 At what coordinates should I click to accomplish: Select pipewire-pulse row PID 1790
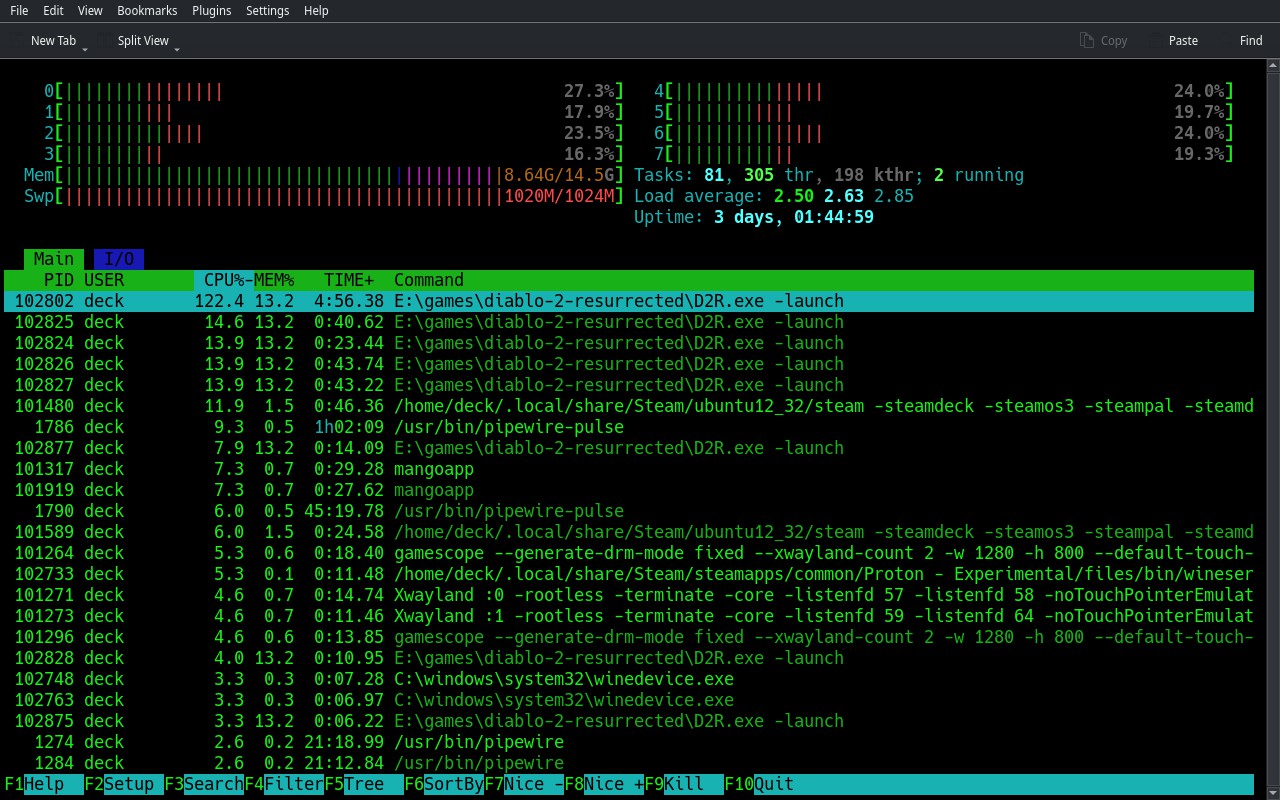[629, 511]
